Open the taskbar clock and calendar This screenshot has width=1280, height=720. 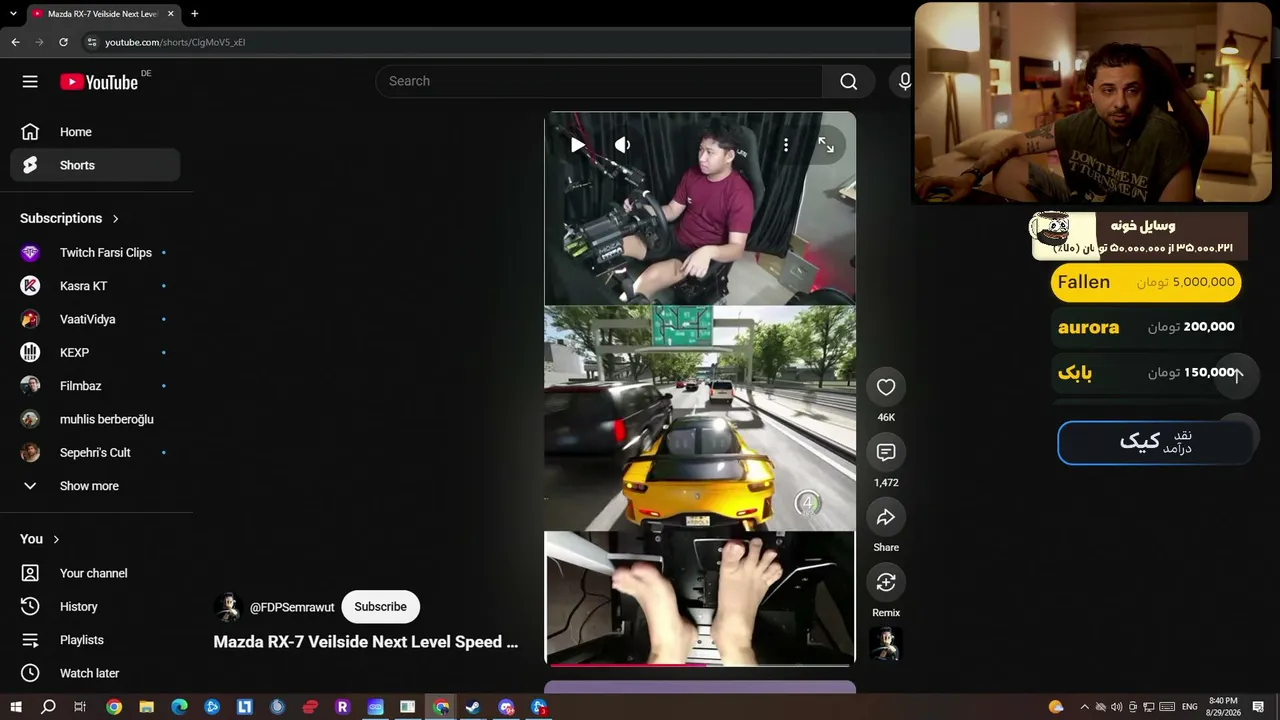[x=1224, y=707]
